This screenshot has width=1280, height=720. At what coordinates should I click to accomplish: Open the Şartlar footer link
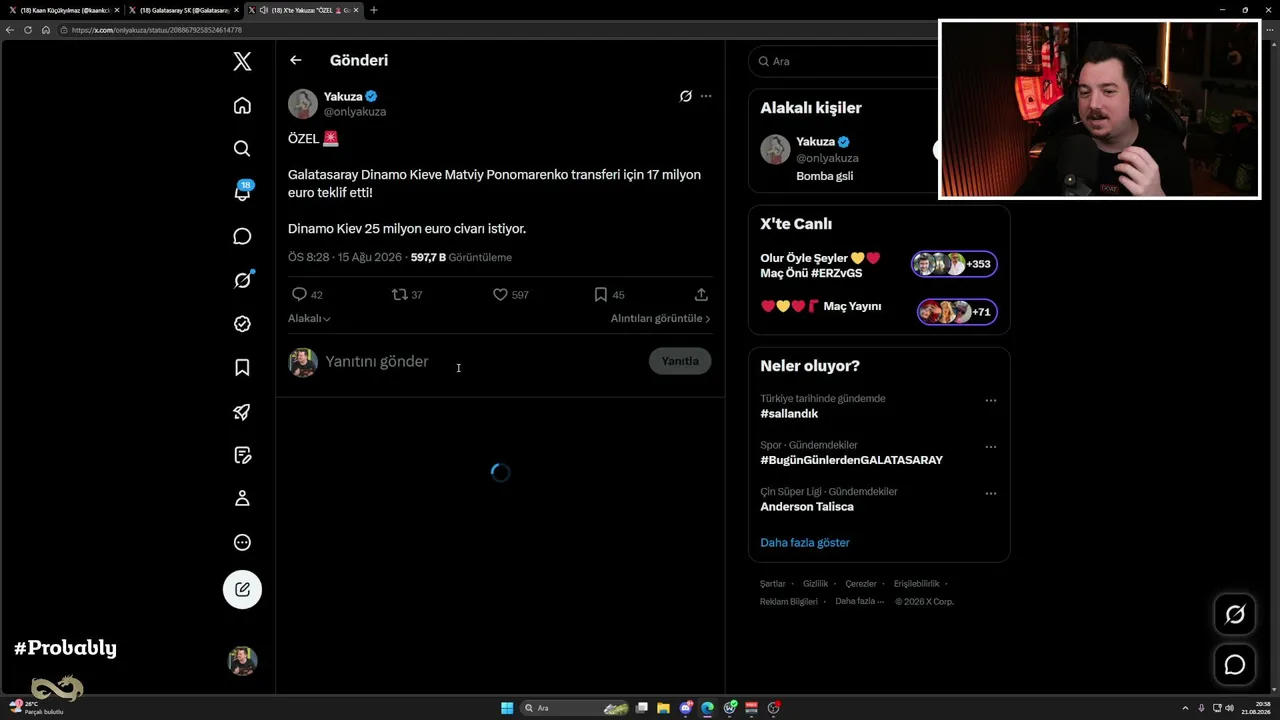click(773, 584)
